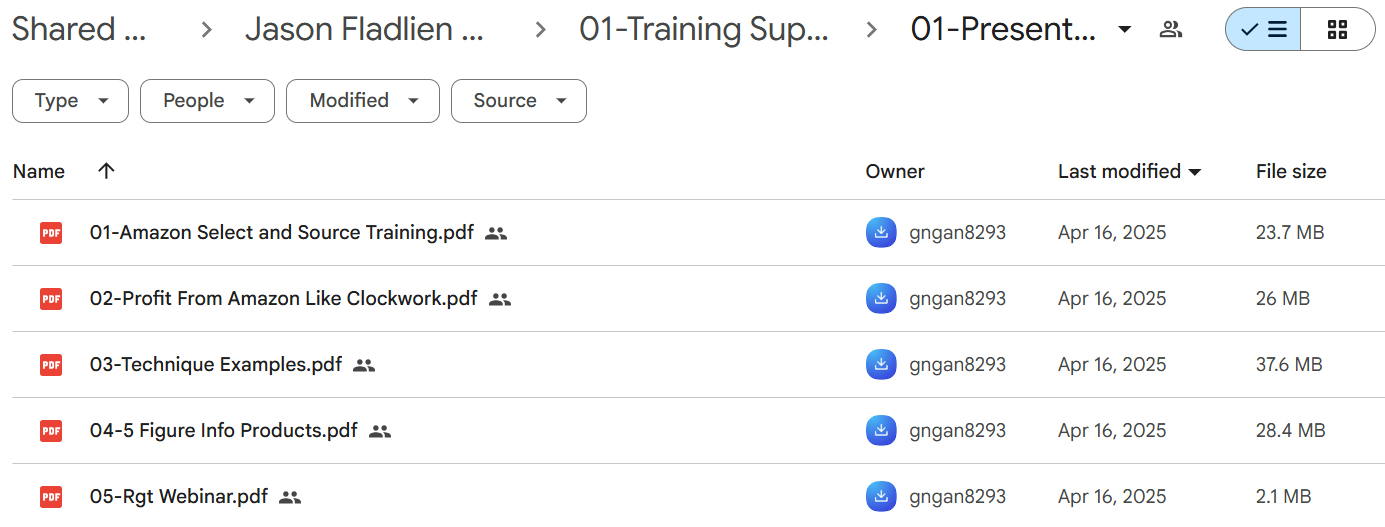
Task: Go to the Shared breadcrumb root
Action: pyautogui.click(x=79, y=30)
